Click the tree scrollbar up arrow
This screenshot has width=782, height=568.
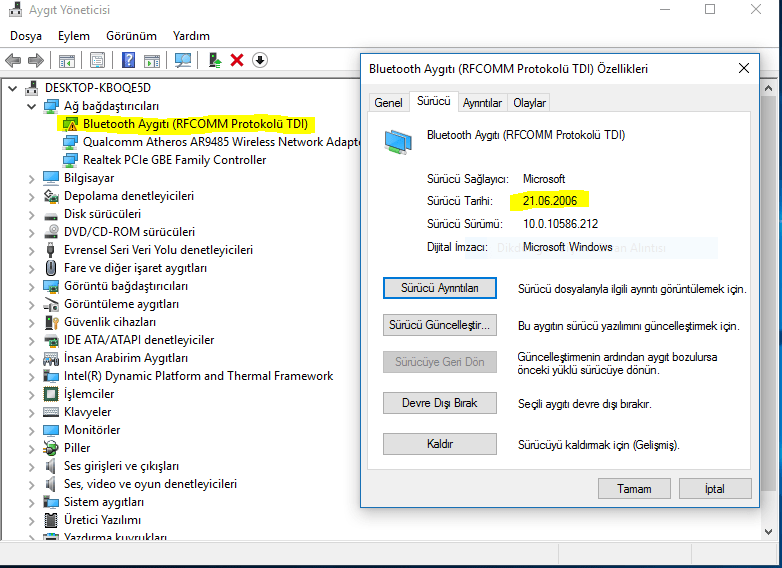click(768, 89)
